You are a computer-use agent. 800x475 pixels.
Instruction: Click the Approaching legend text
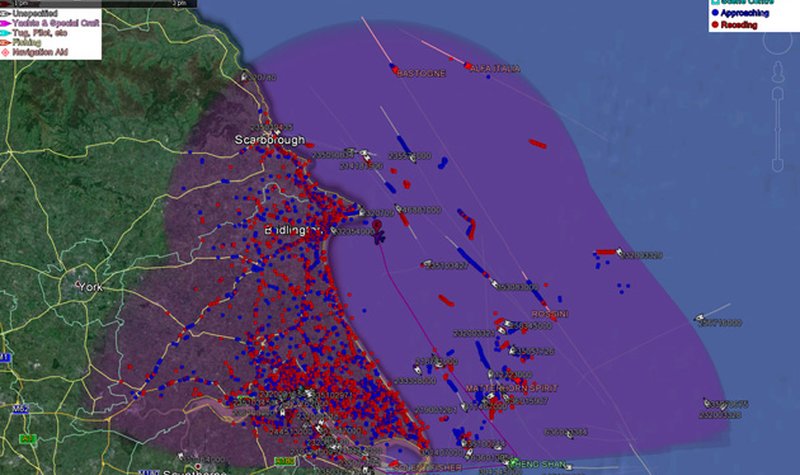click(x=745, y=13)
